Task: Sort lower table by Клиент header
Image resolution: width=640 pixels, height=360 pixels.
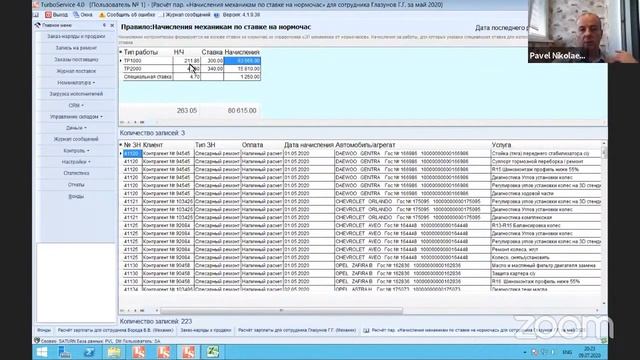Action: click(153, 145)
